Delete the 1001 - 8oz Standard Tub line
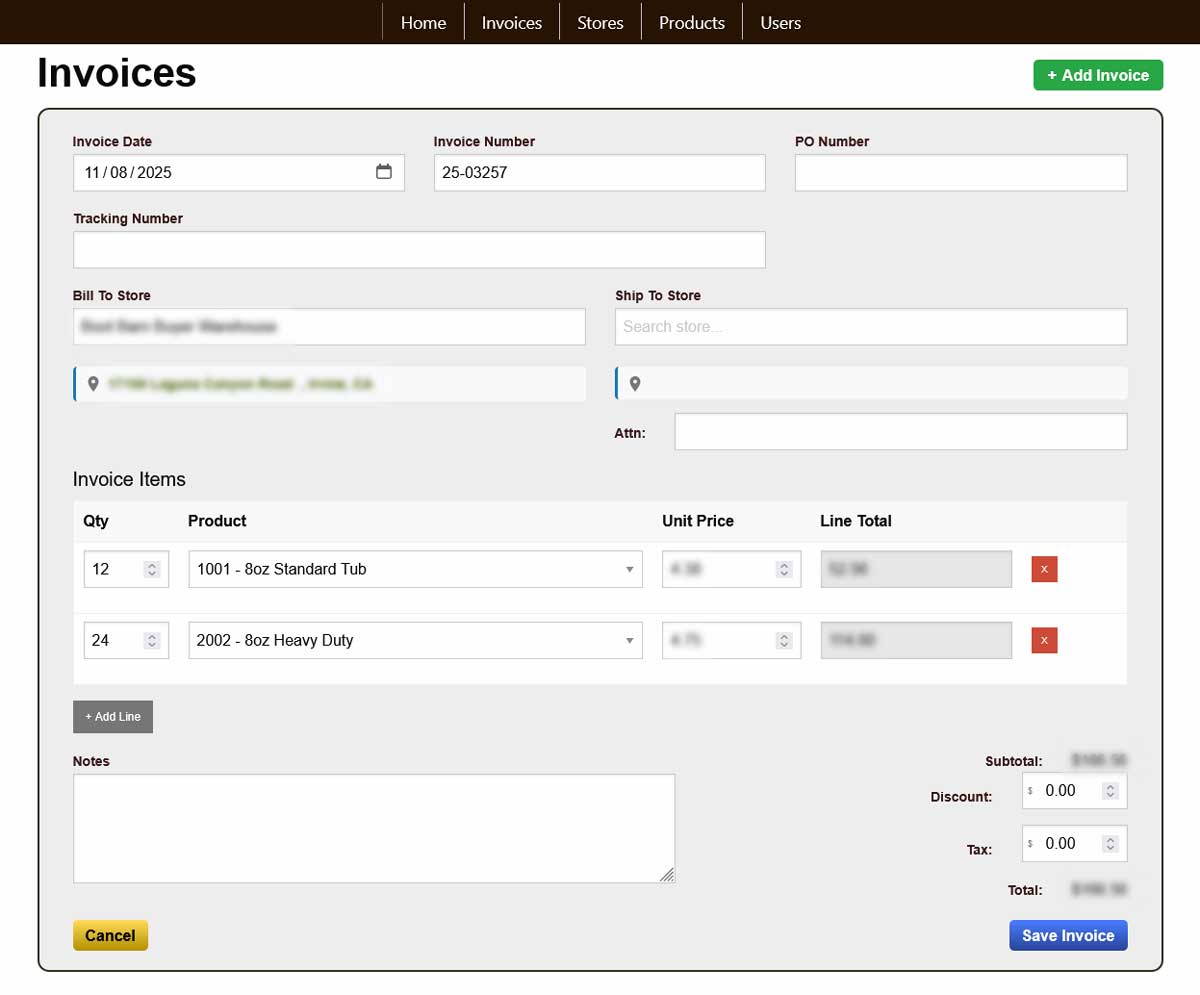Viewport: 1200px width, 995px height. pos(1044,569)
